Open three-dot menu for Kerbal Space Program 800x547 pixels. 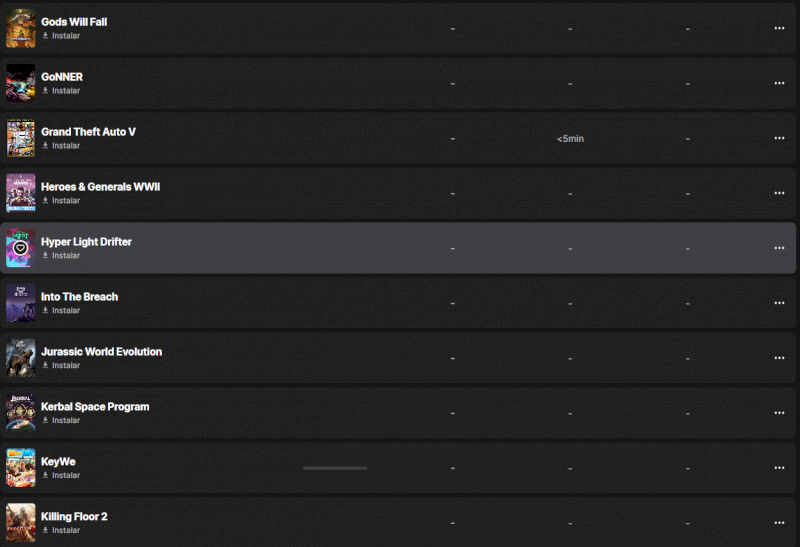[x=779, y=413]
